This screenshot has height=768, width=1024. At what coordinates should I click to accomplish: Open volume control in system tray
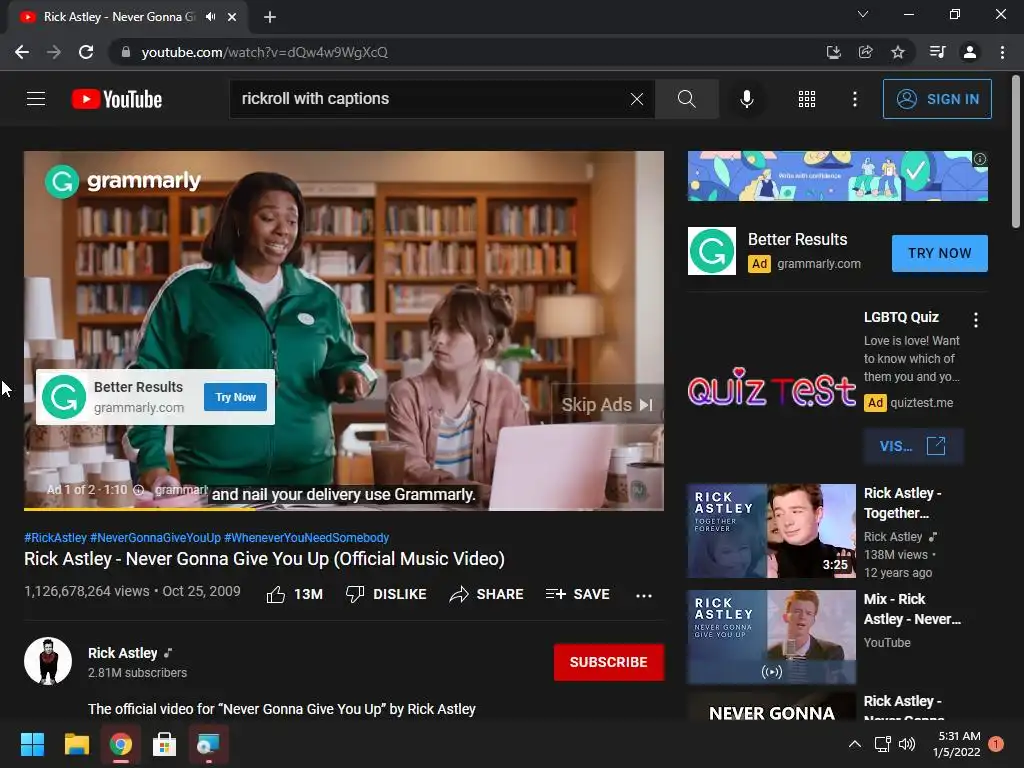[x=907, y=744]
